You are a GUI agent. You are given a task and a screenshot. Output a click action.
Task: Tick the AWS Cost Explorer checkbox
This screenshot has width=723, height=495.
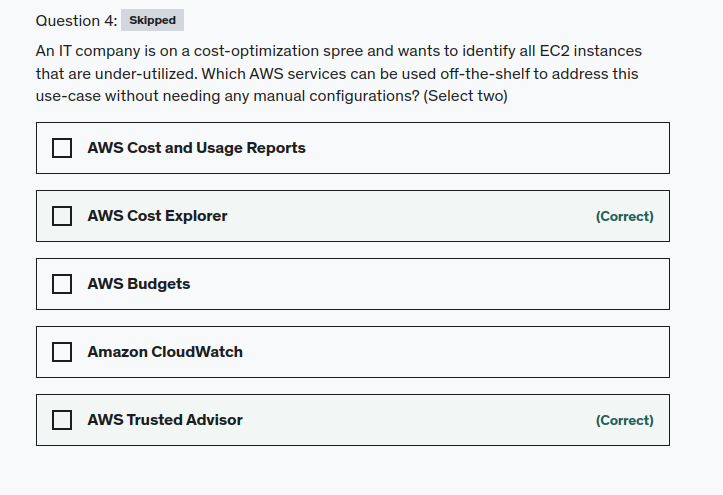62,216
